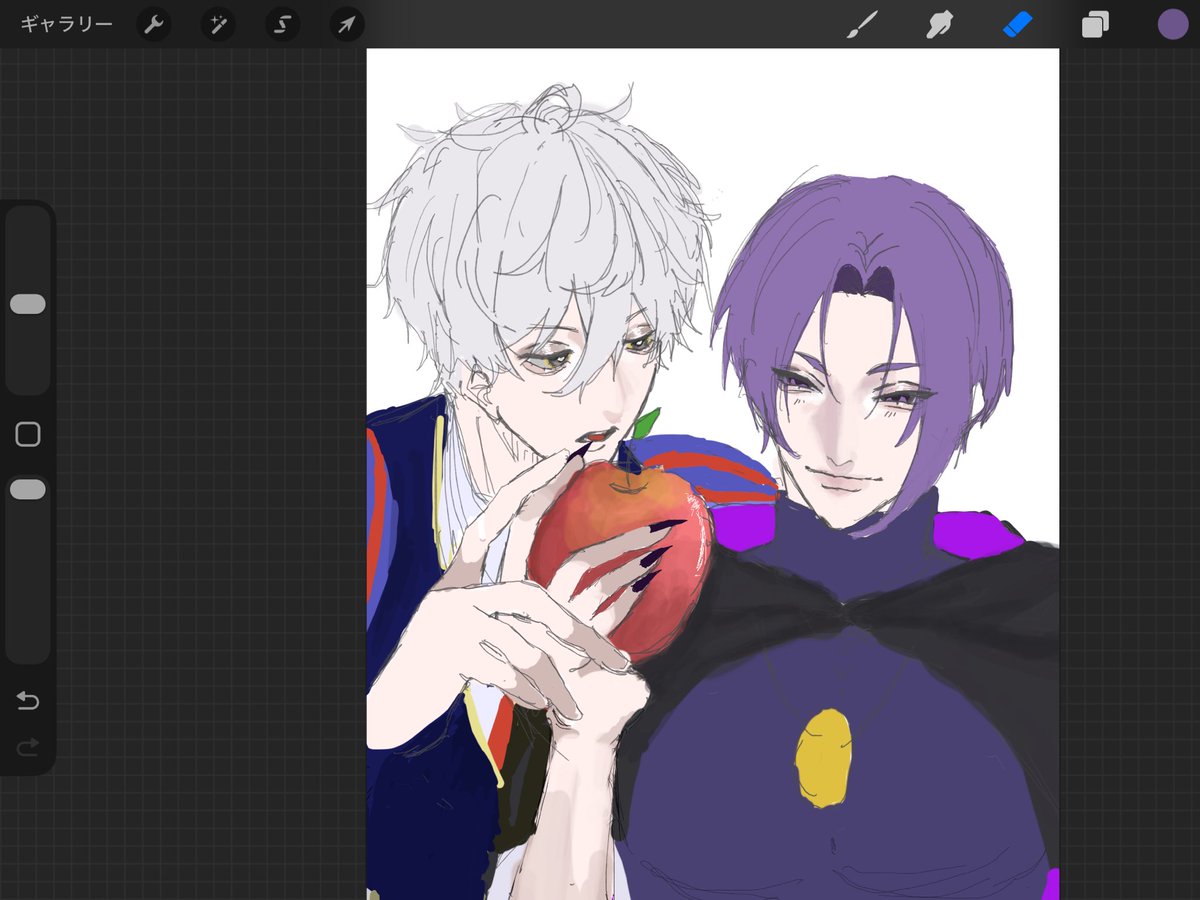Select the Eraser tool
The height and width of the screenshot is (900, 1200).
click(1017, 24)
